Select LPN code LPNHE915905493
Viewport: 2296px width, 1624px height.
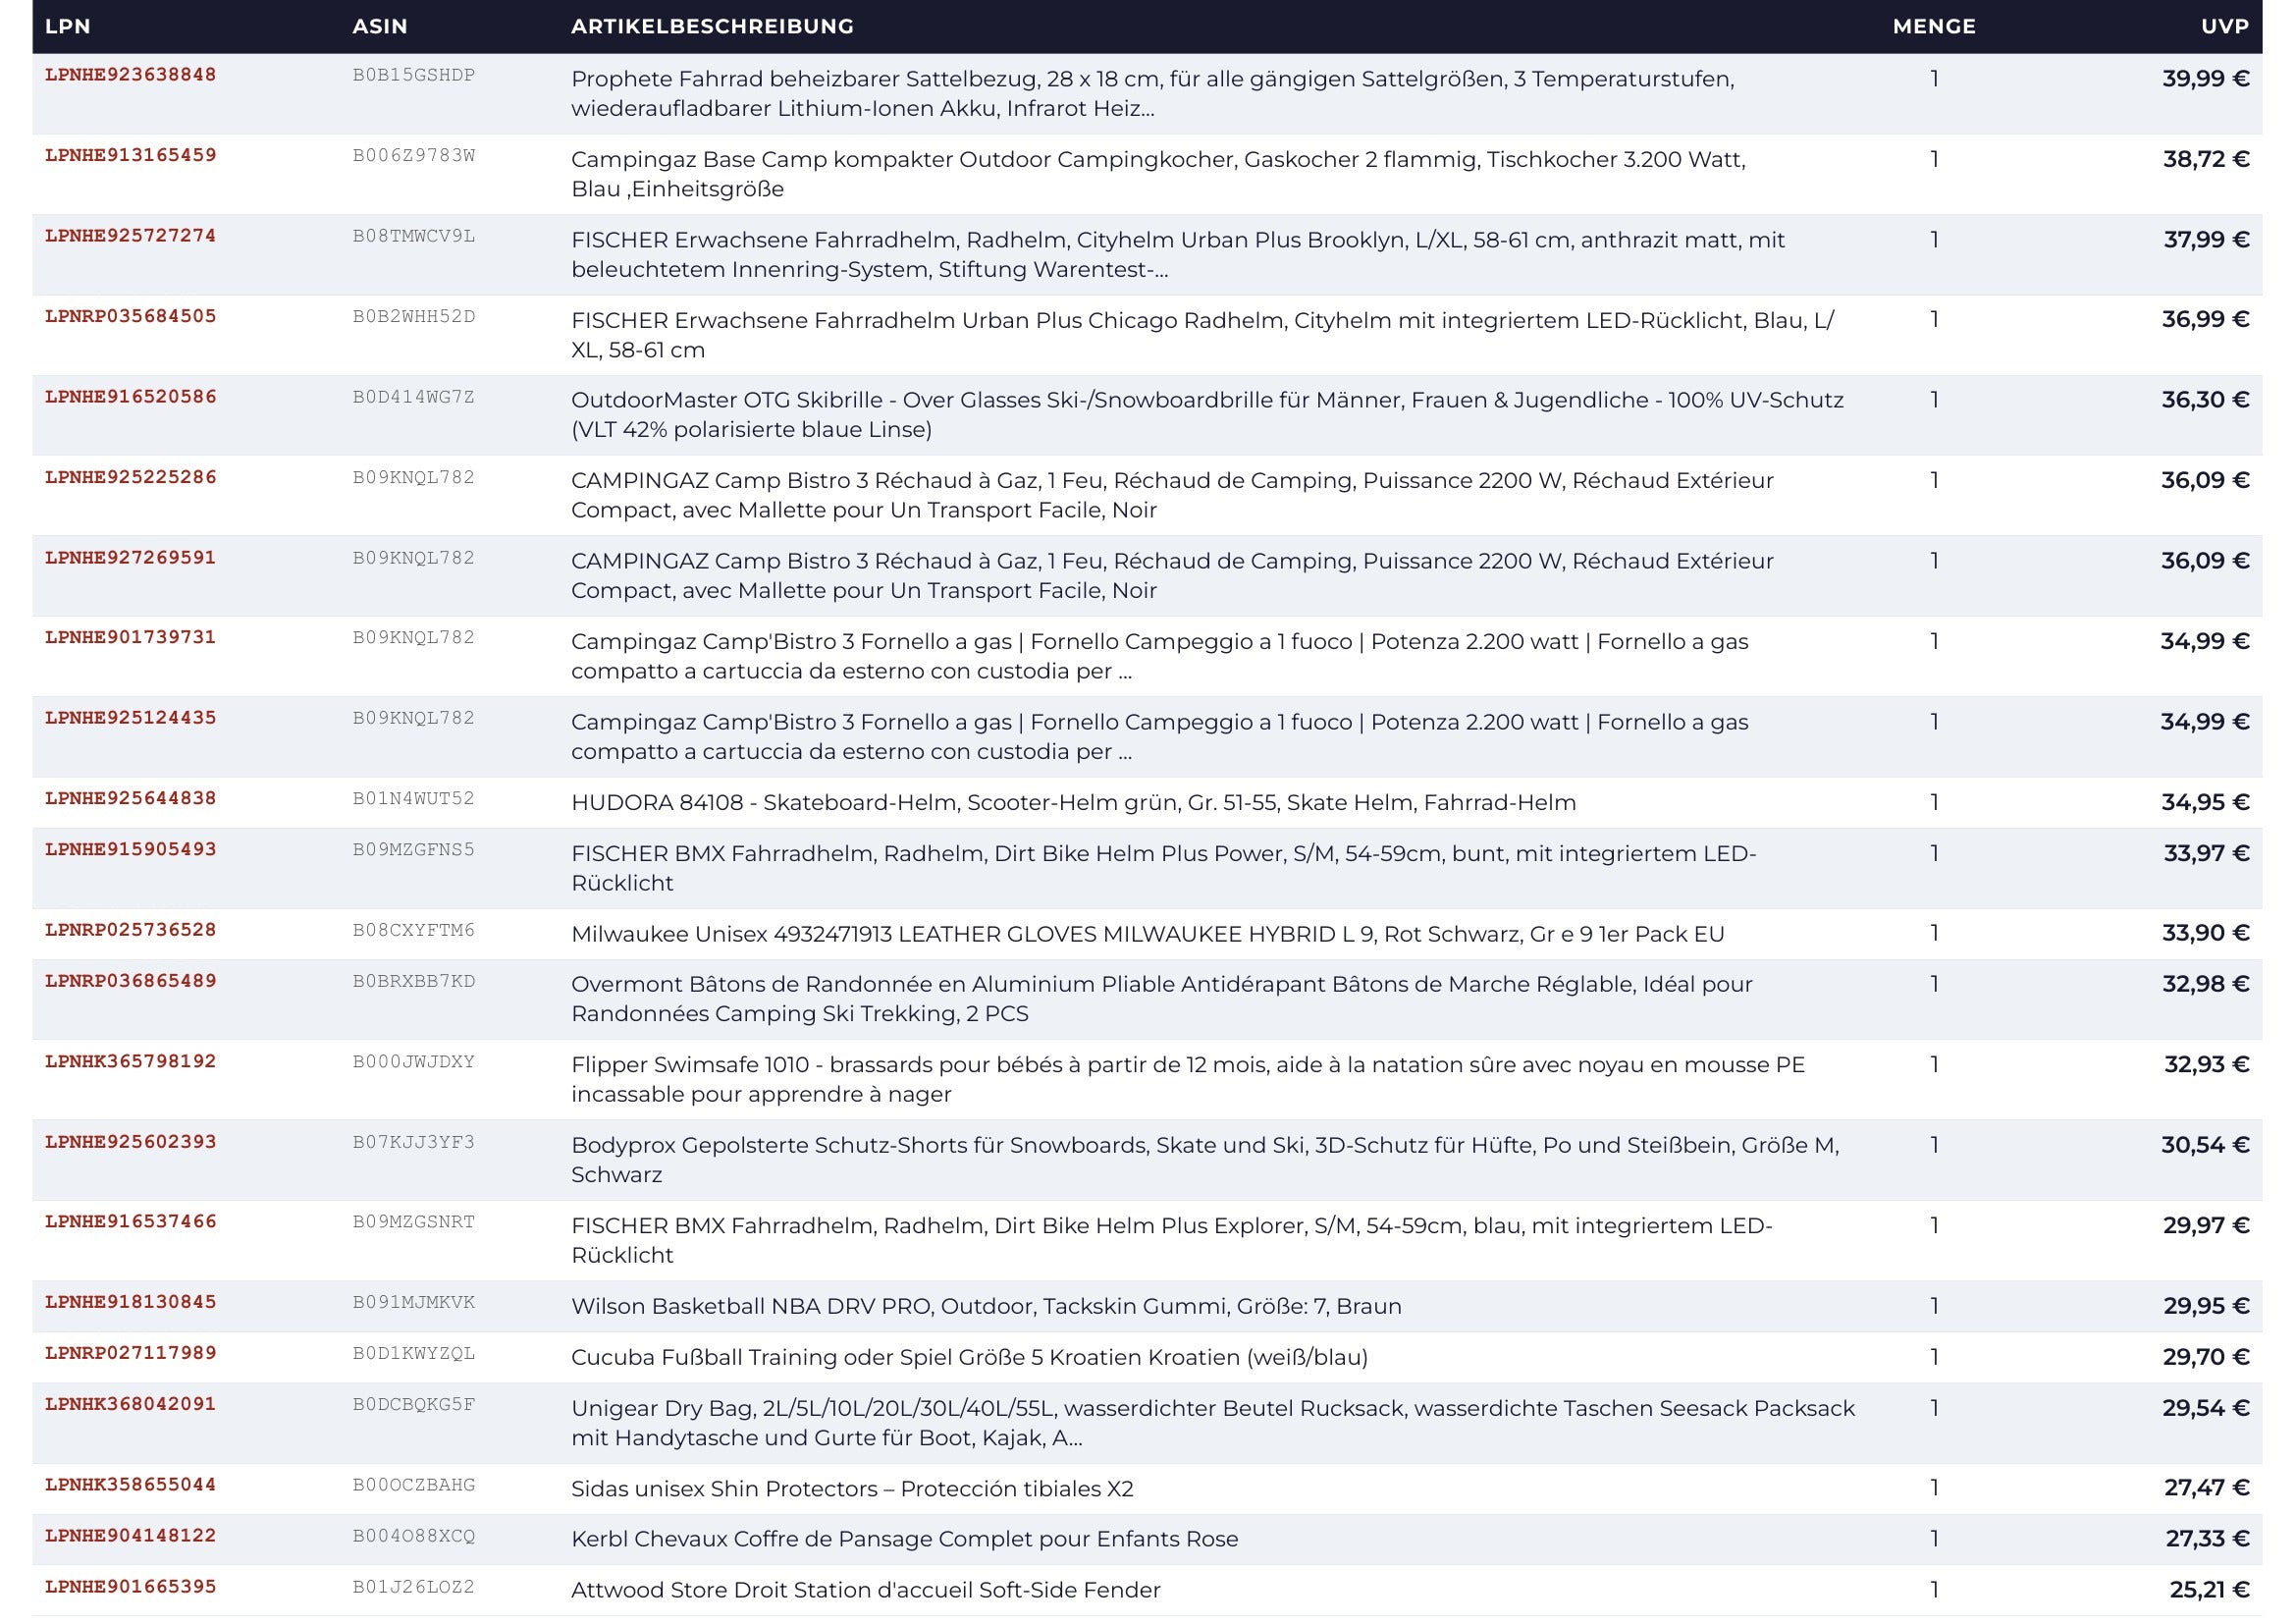(x=130, y=849)
